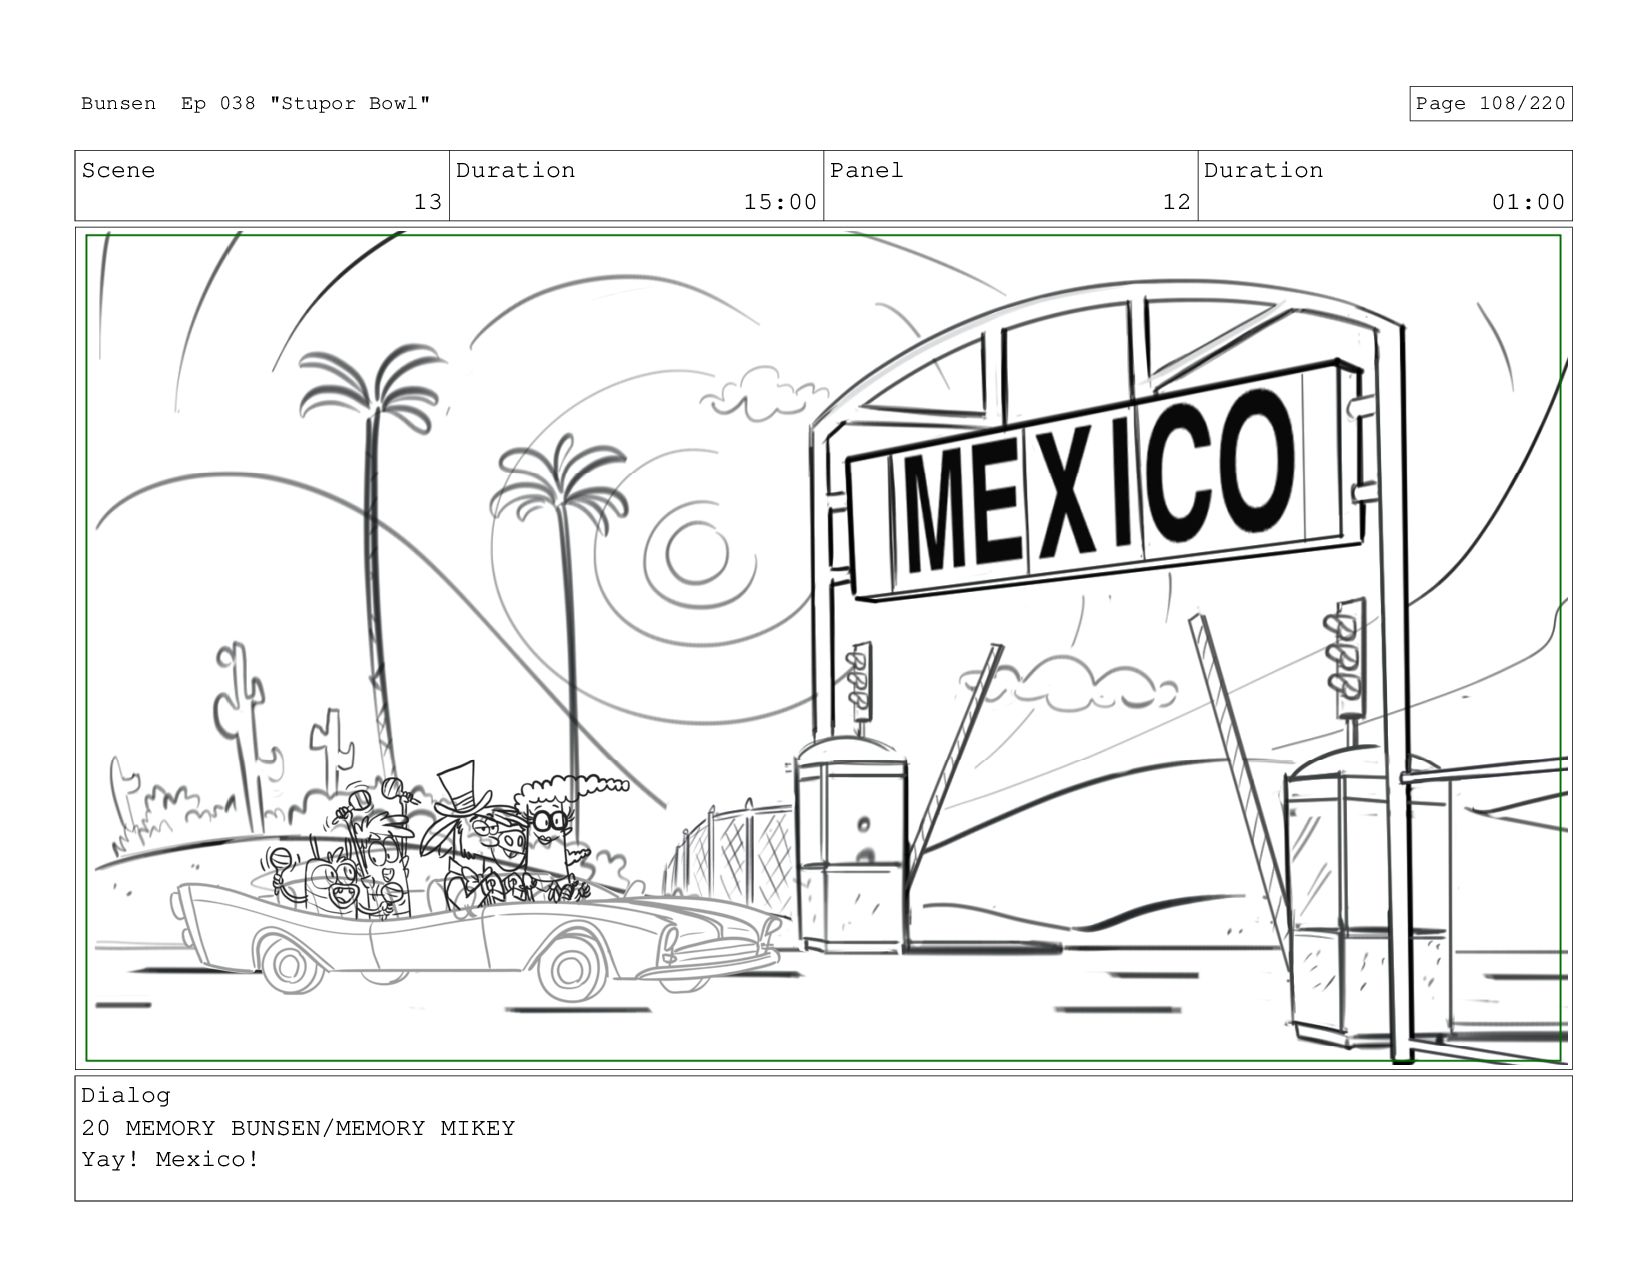Click the tall palm tree on left

point(375,560)
